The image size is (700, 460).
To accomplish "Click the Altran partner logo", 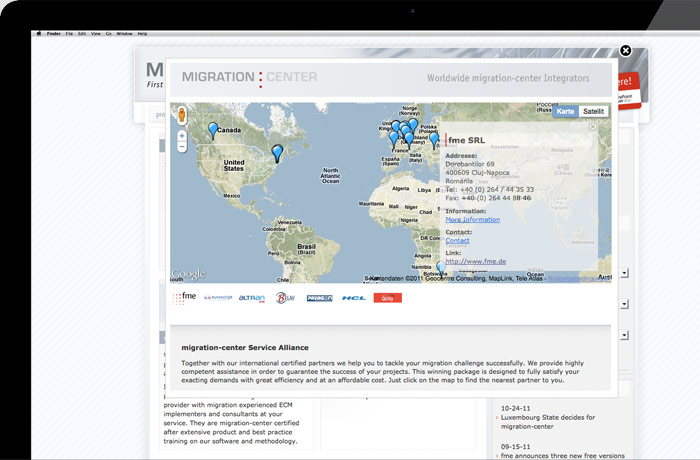I will pos(252,298).
